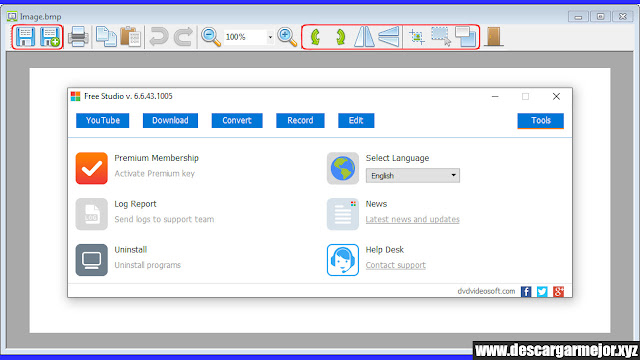Viewport: 640px width, 360px height.
Task: Click the Premium Membership checkmark icon
Action: 91,168
